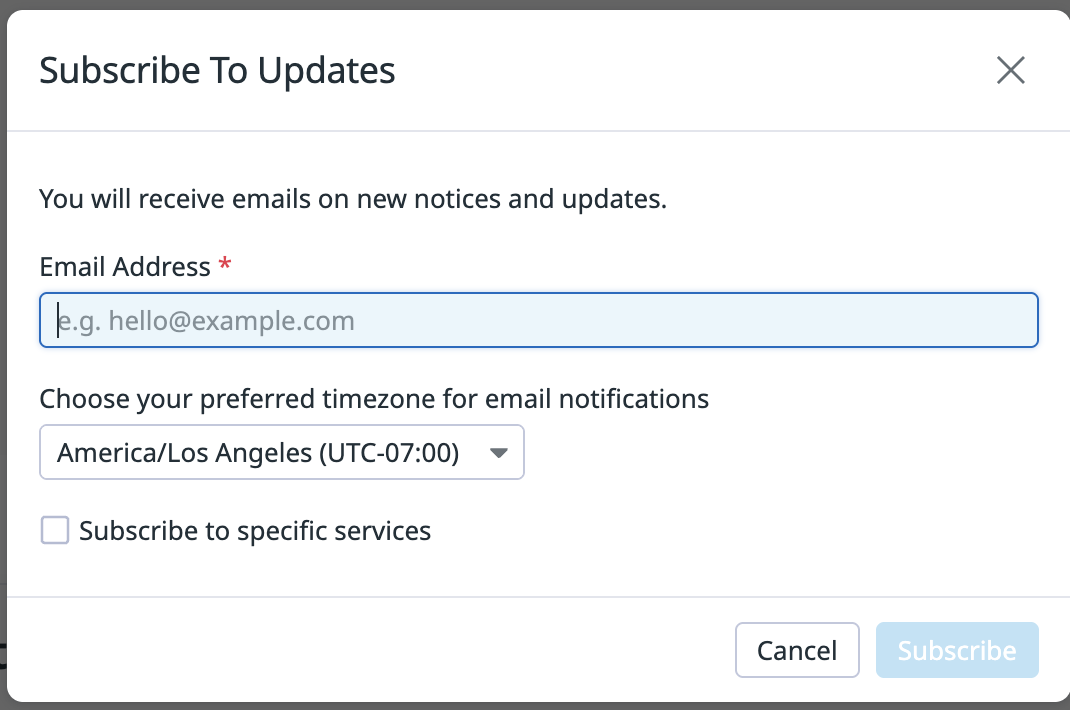Screen dimensions: 1070x710
Task: Click dimmed backdrop above the dialog
Action: coord(535,4)
